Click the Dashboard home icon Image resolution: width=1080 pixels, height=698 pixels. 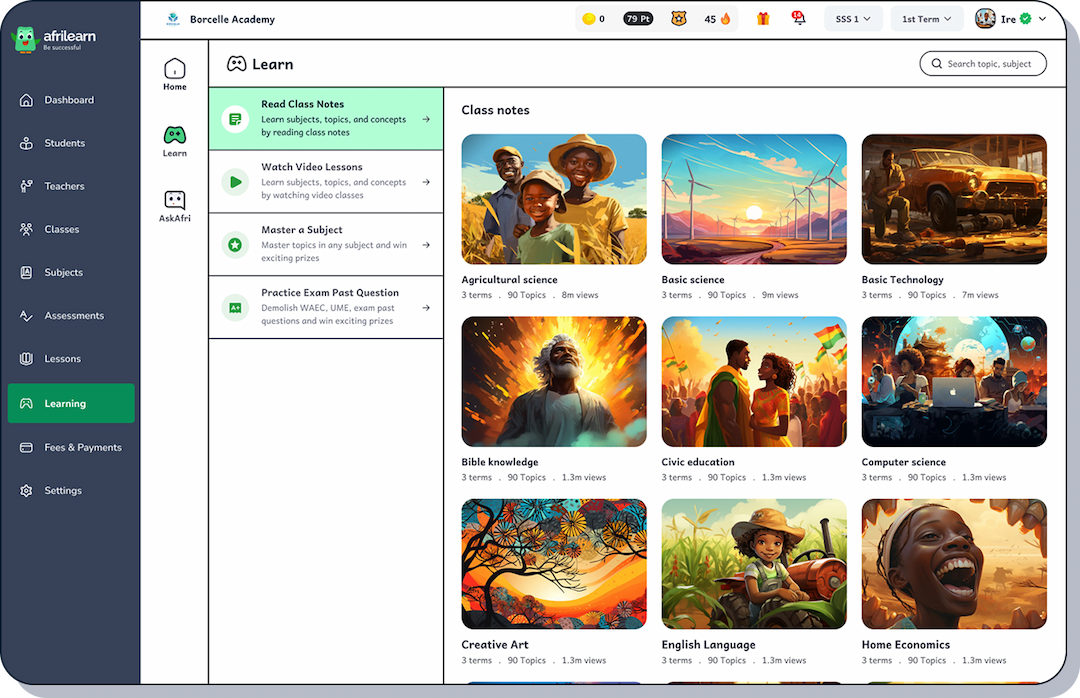[x=26, y=100]
